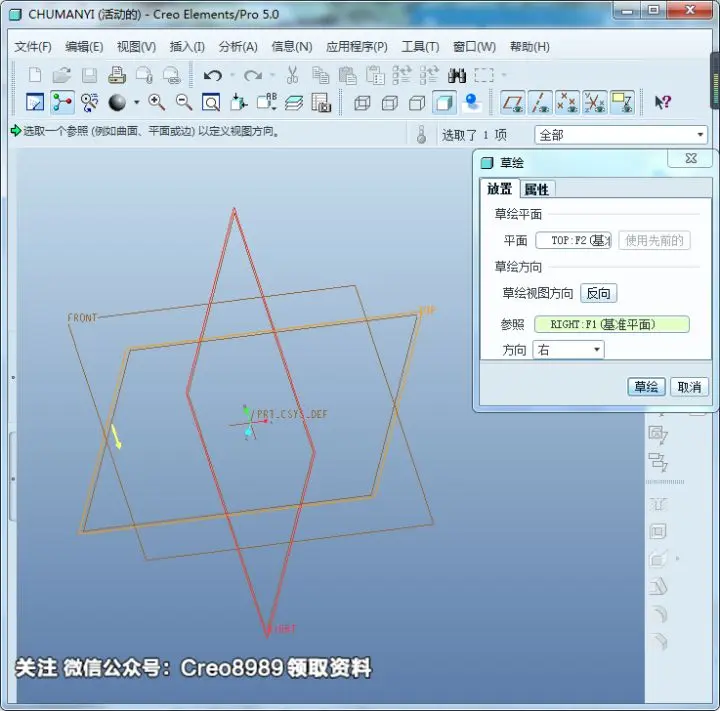Click the RIGHT:F1 reference field
Screen dimensions: 720x711
pyautogui.click(x=612, y=324)
